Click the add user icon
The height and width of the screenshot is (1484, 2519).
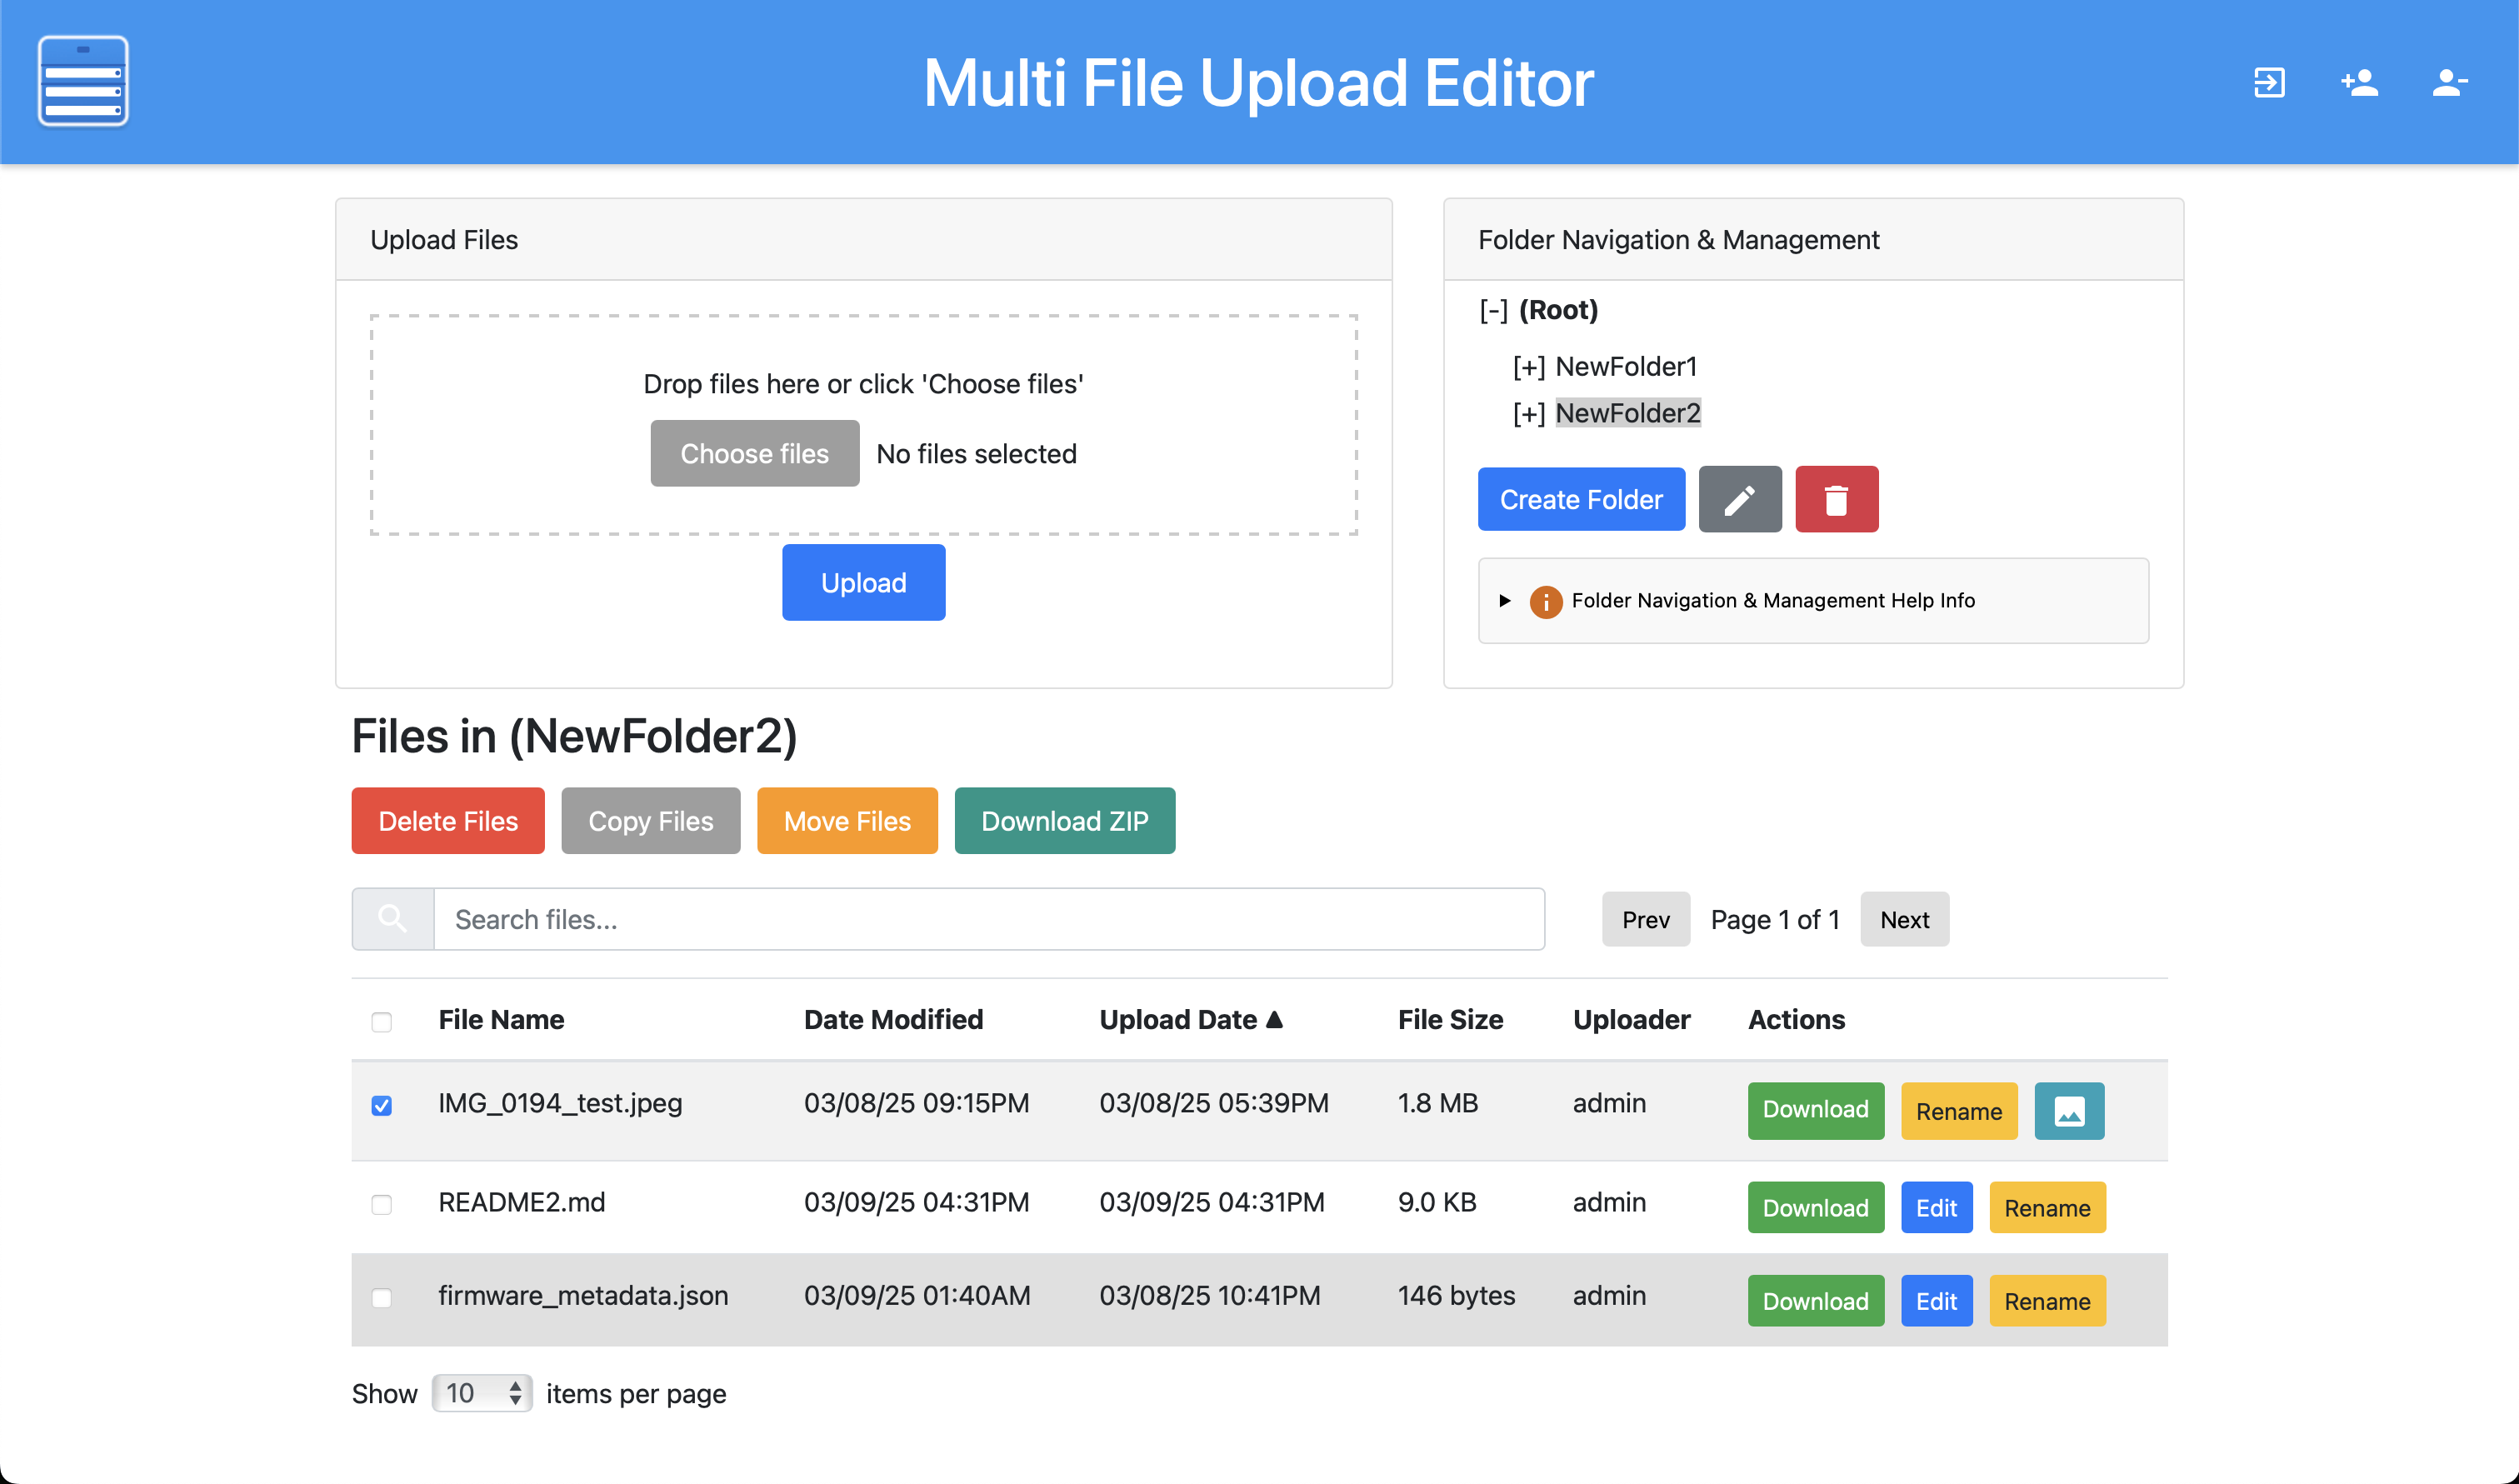tap(2359, 82)
